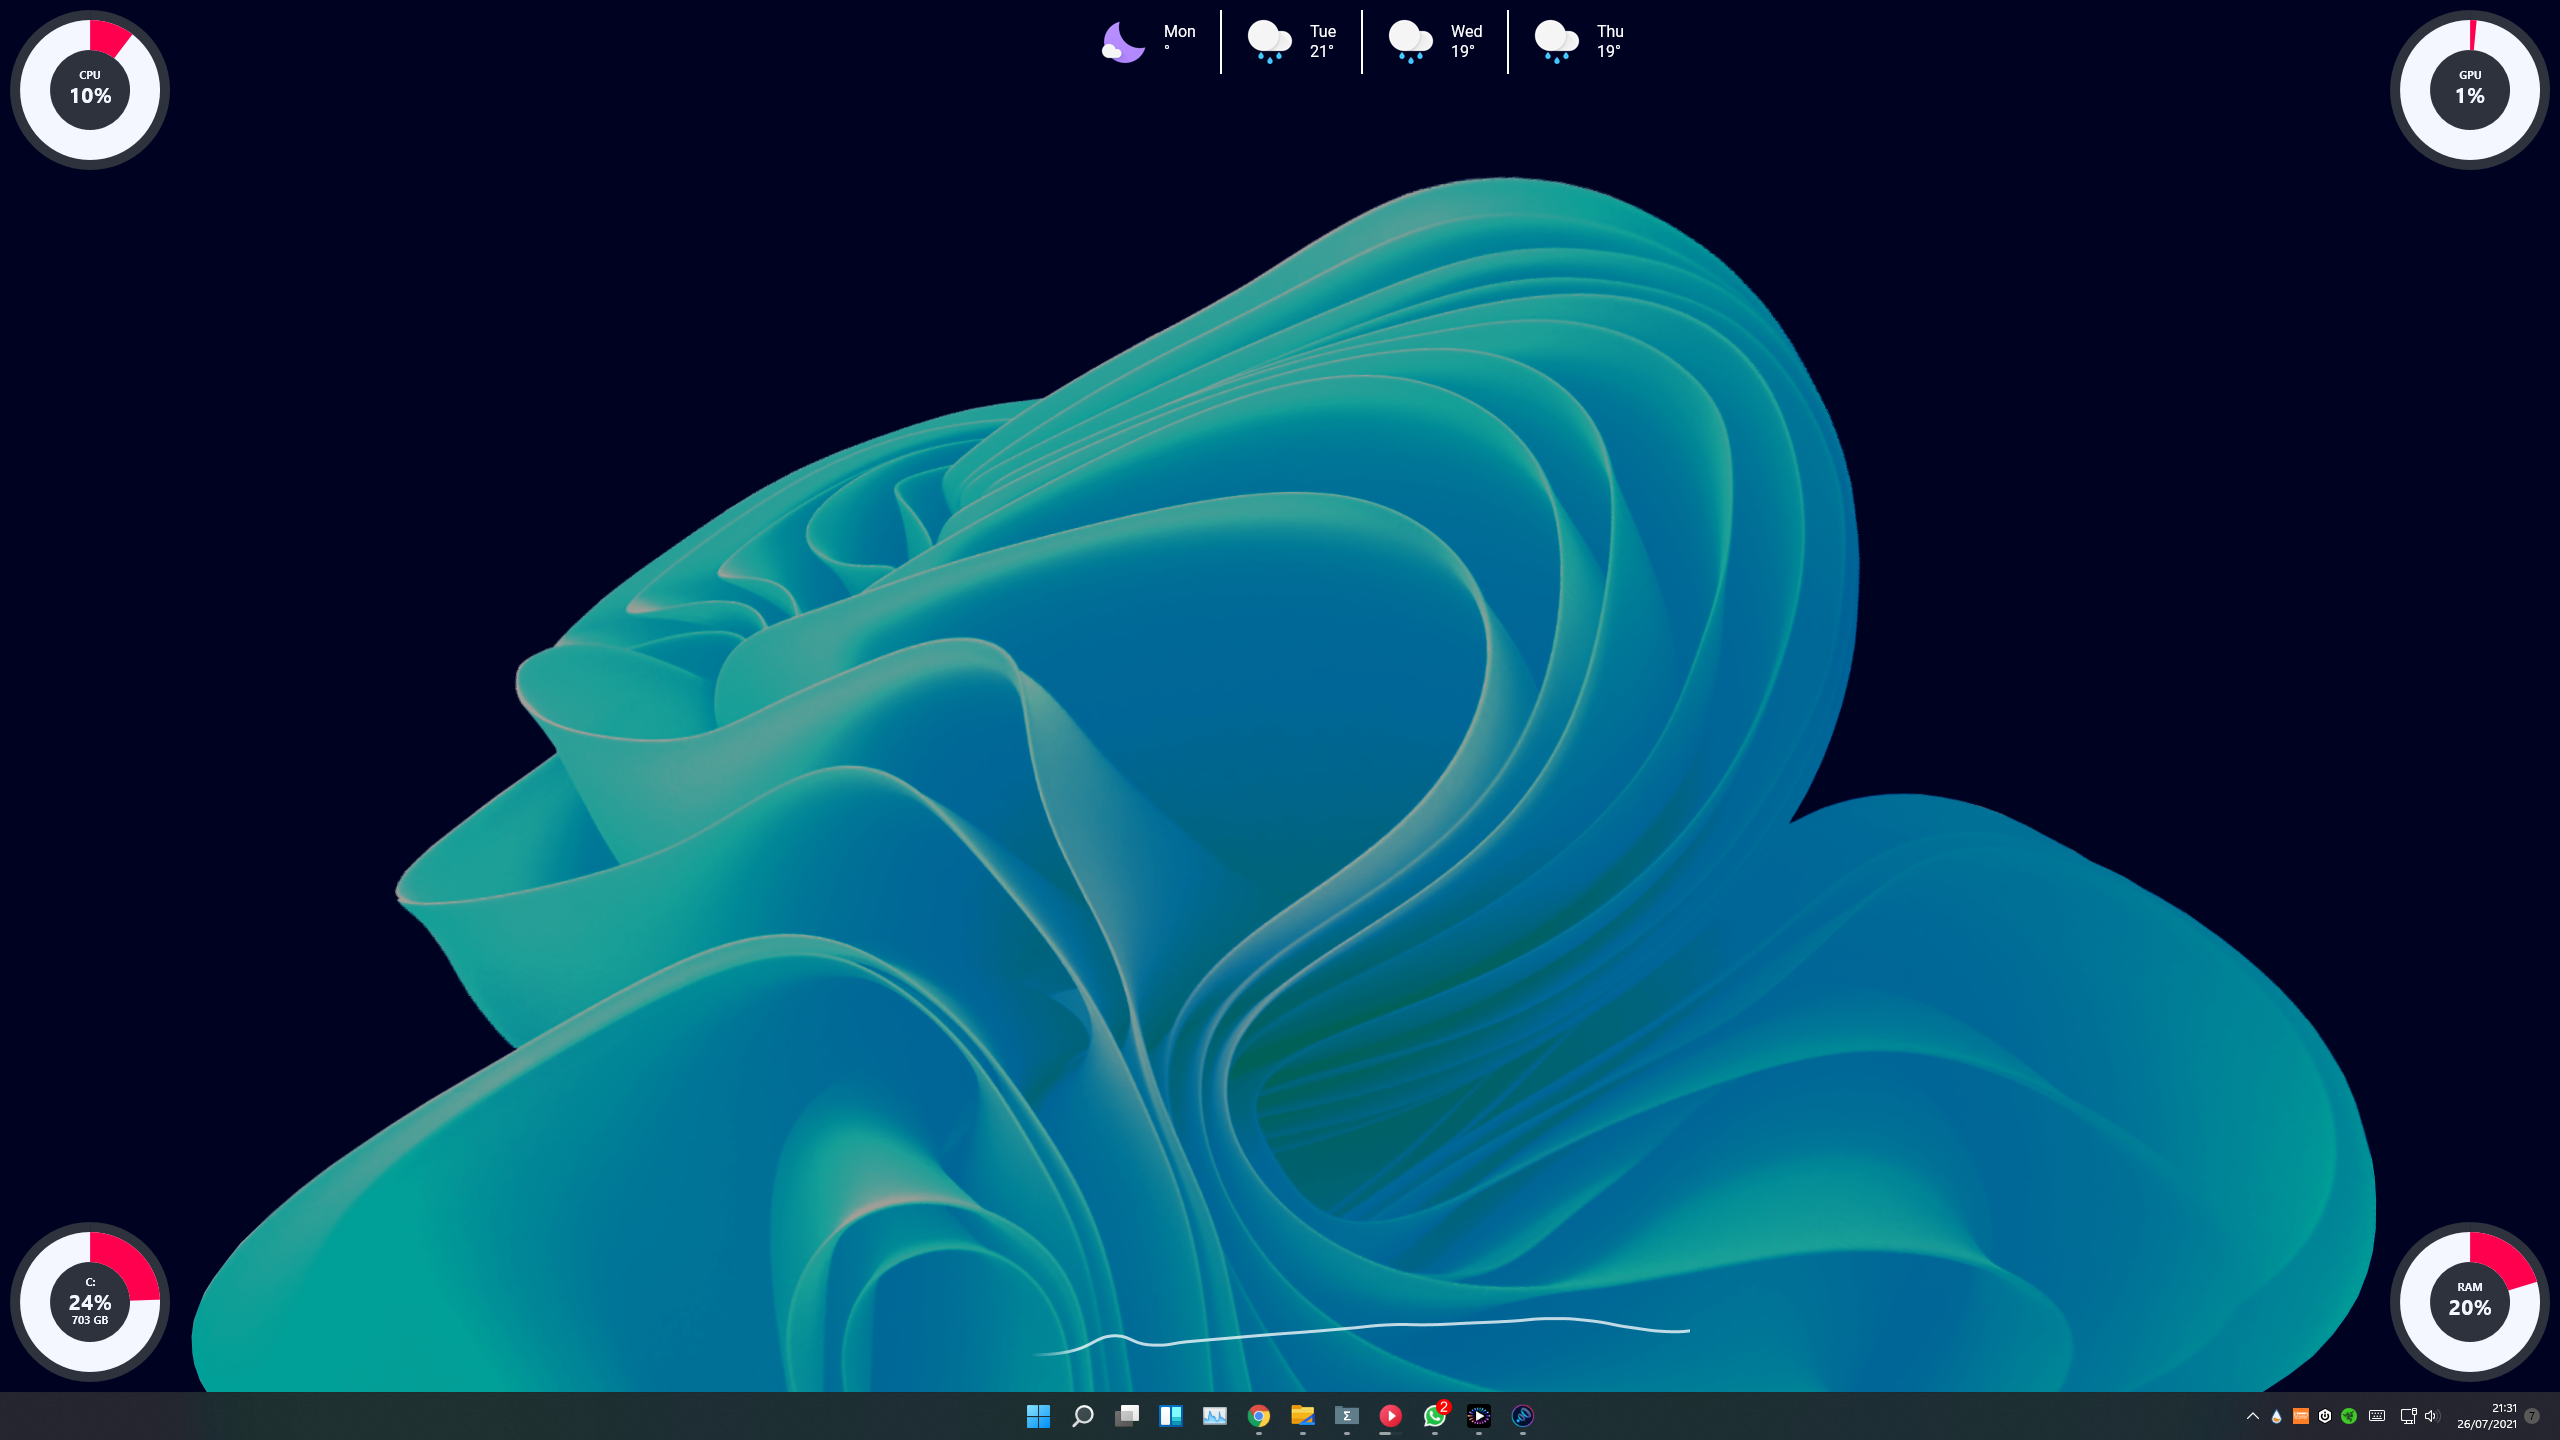Image resolution: width=2560 pixels, height=1440 pixels.
Task: Open the Windows Search bar
Action: pos(1081,1415)
